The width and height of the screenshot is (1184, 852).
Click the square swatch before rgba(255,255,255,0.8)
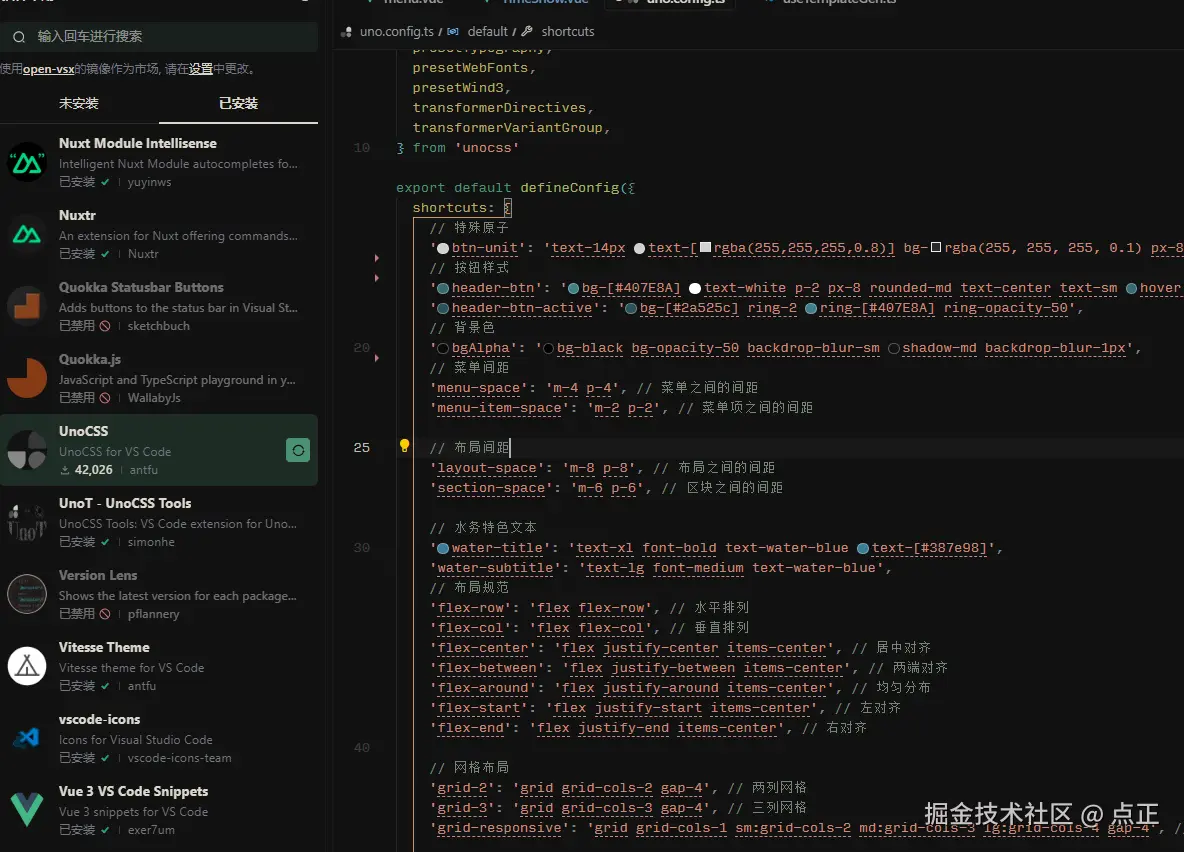tap(705, 247)
